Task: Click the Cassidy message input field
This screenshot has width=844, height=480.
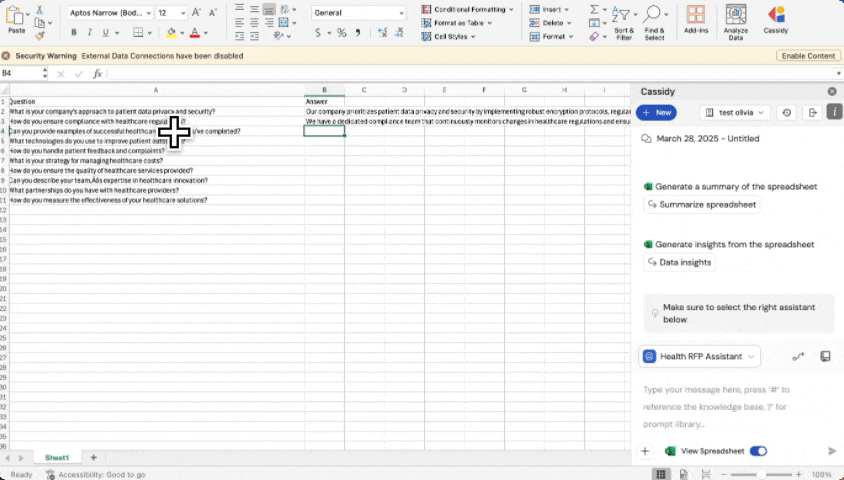Action: click(736, 407)
